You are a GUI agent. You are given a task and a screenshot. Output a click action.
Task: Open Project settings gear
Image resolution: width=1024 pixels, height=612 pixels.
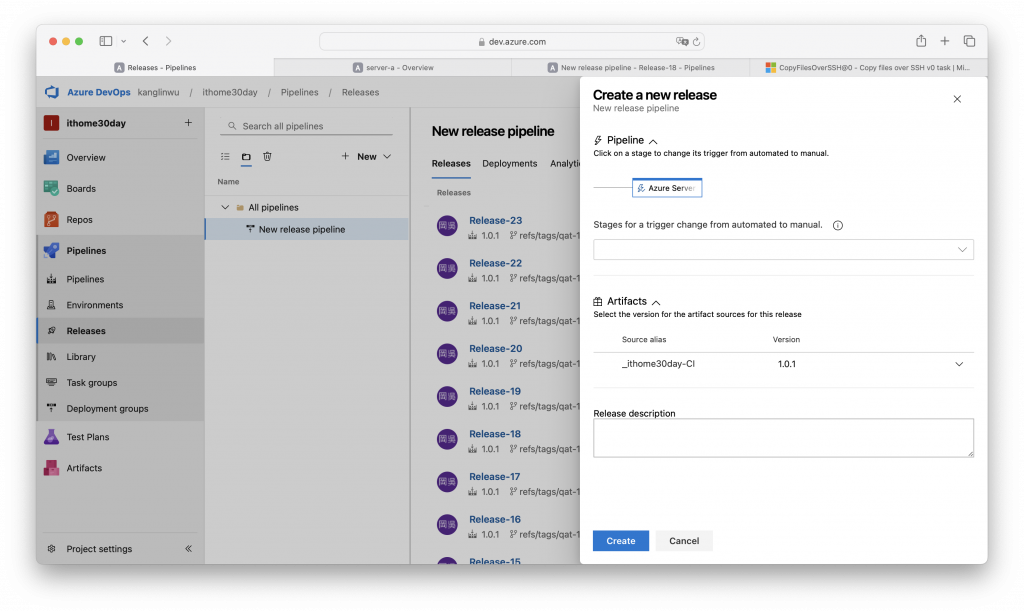[52, 549]
